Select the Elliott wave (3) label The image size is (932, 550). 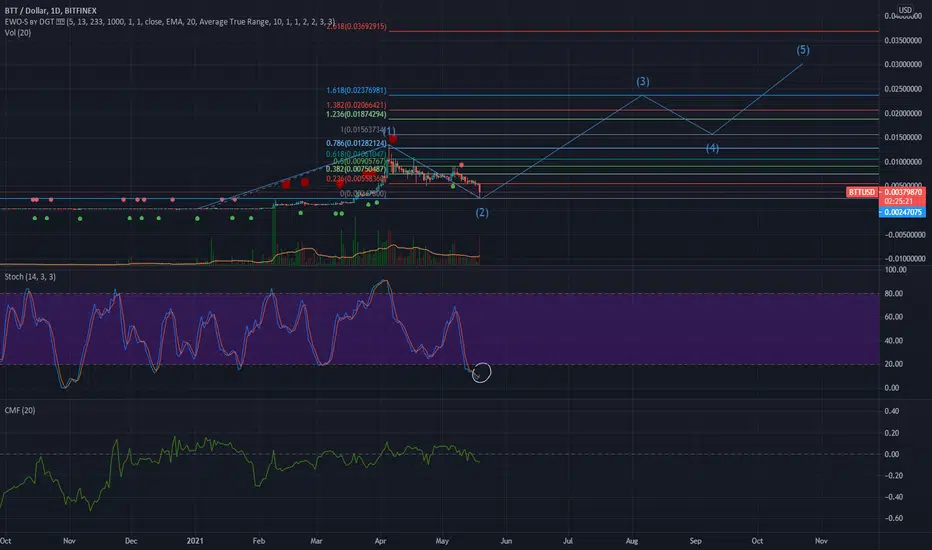point(643,81)
